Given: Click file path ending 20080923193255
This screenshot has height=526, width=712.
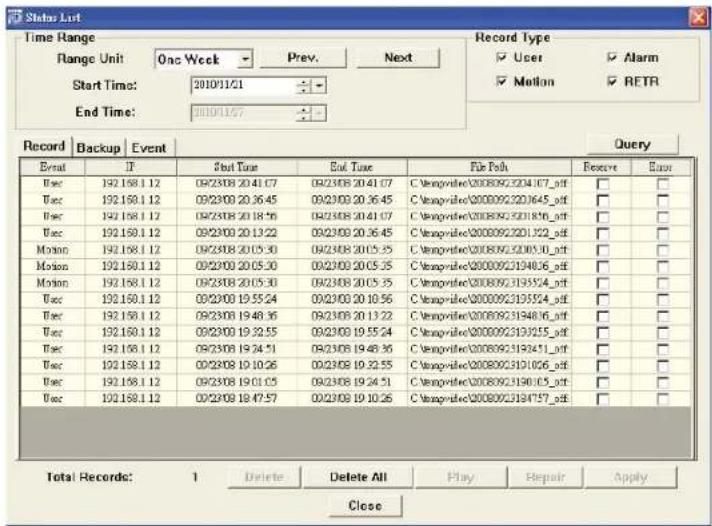Looking at the screenshot, I should tap(489, 332).
